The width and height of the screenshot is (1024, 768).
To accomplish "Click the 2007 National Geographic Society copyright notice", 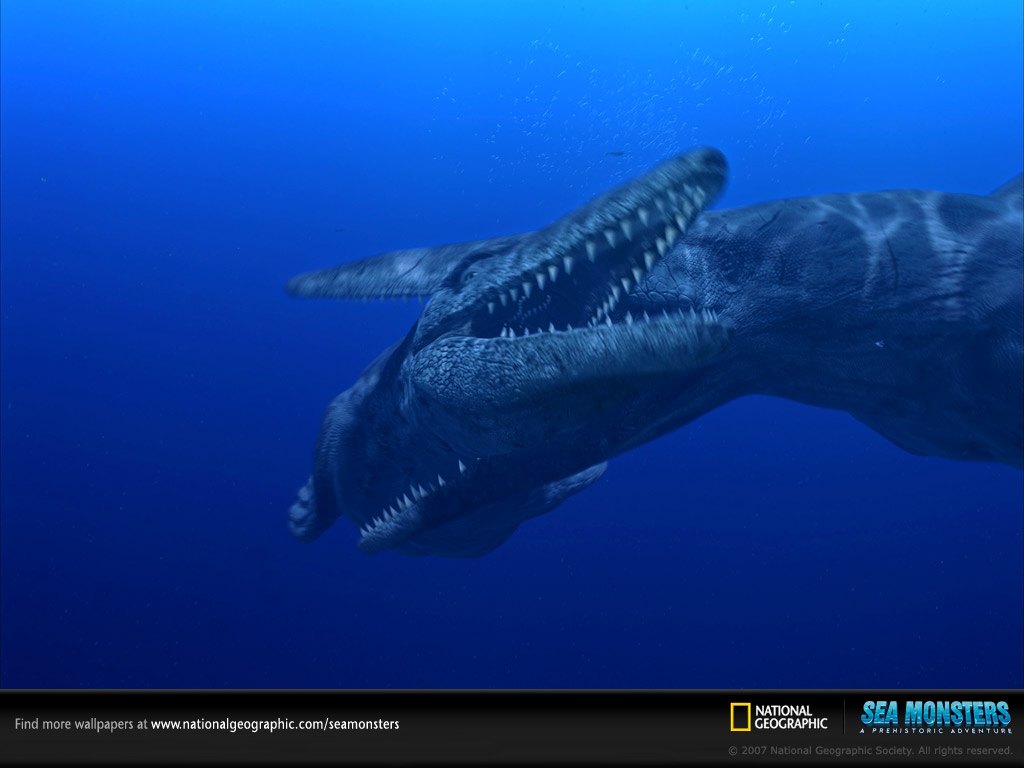I will tap(870, 750).
